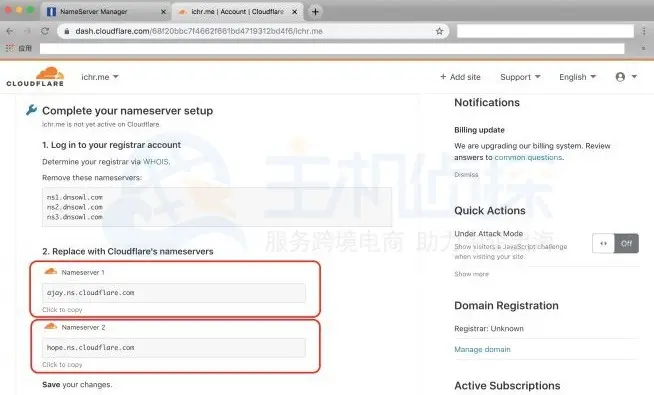Screen dimensions: 654x395
Task: Open the English language dropdown
Action: tap(577, 77)
